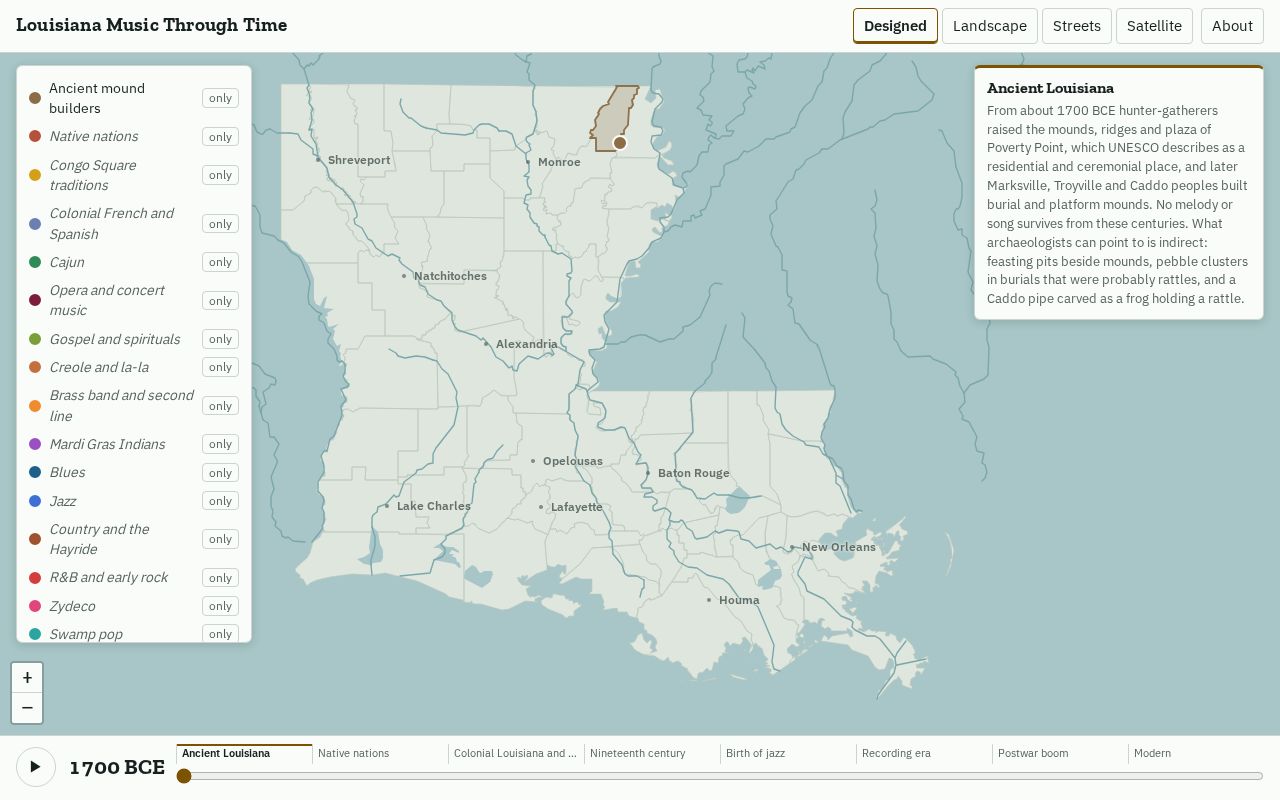Image resolution: width=1280 pixels, height=800 pixels.
Task: Click the Lafayette city label
Action: tap(576, 507)
